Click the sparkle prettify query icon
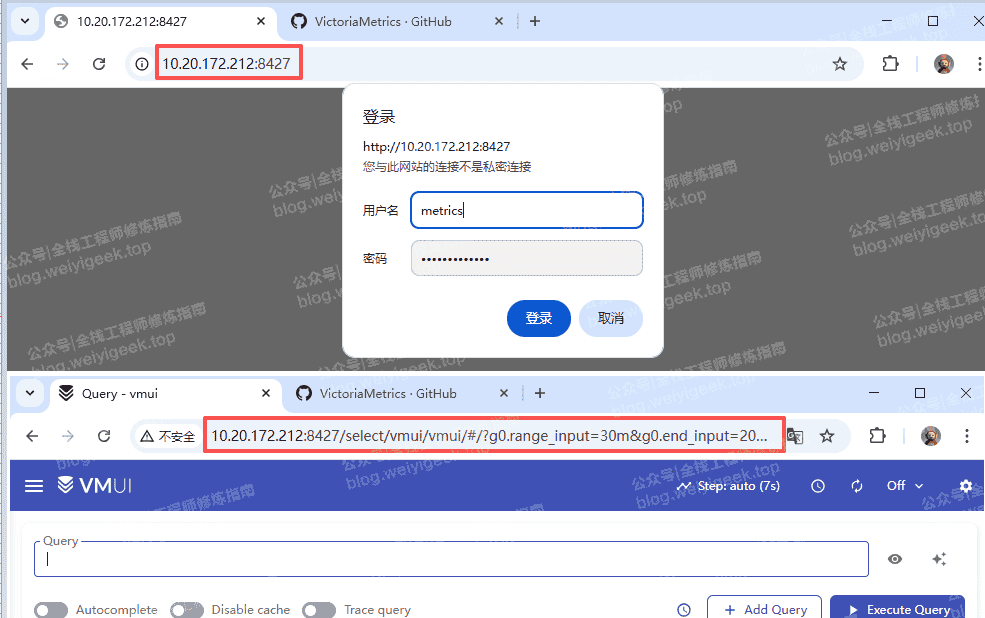This screenshot has height=618, width=985. (x=939, y=560)
